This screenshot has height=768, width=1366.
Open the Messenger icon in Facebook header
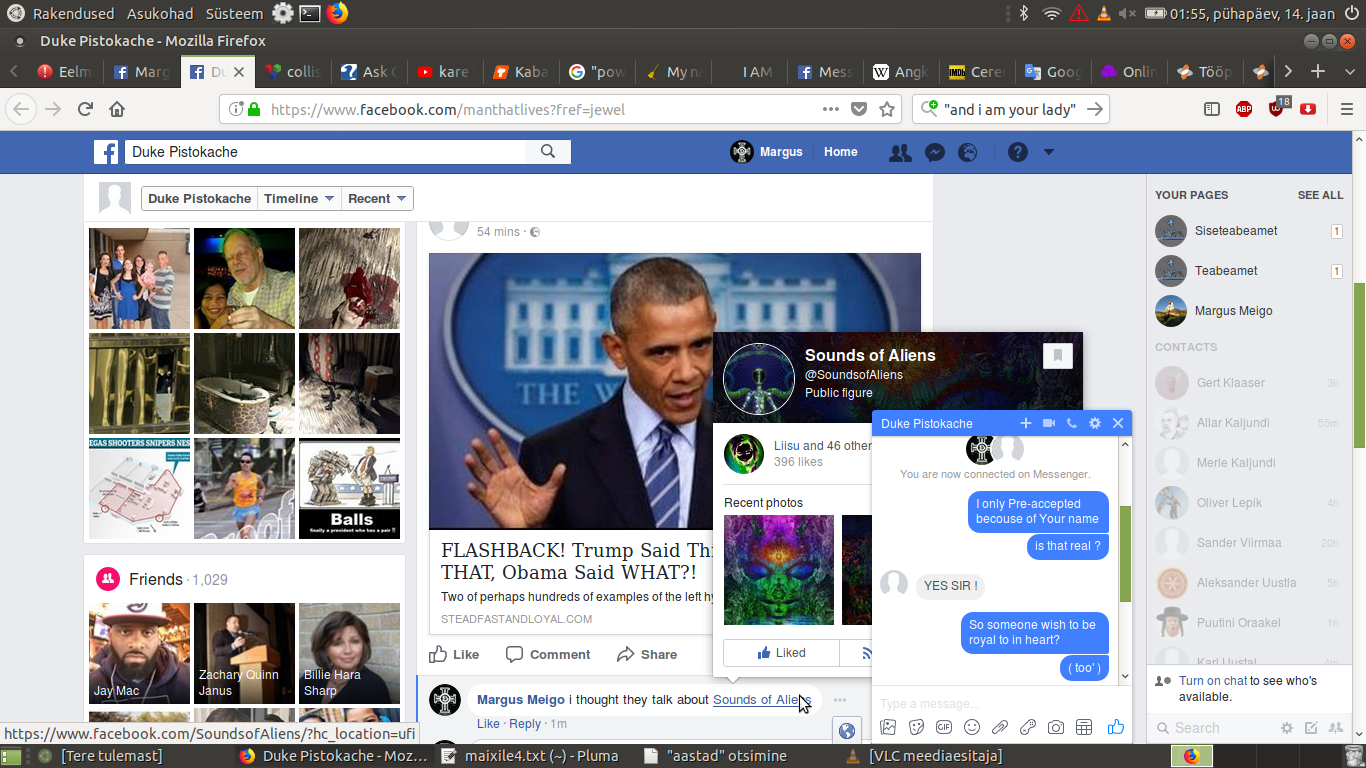click(935, 152)
